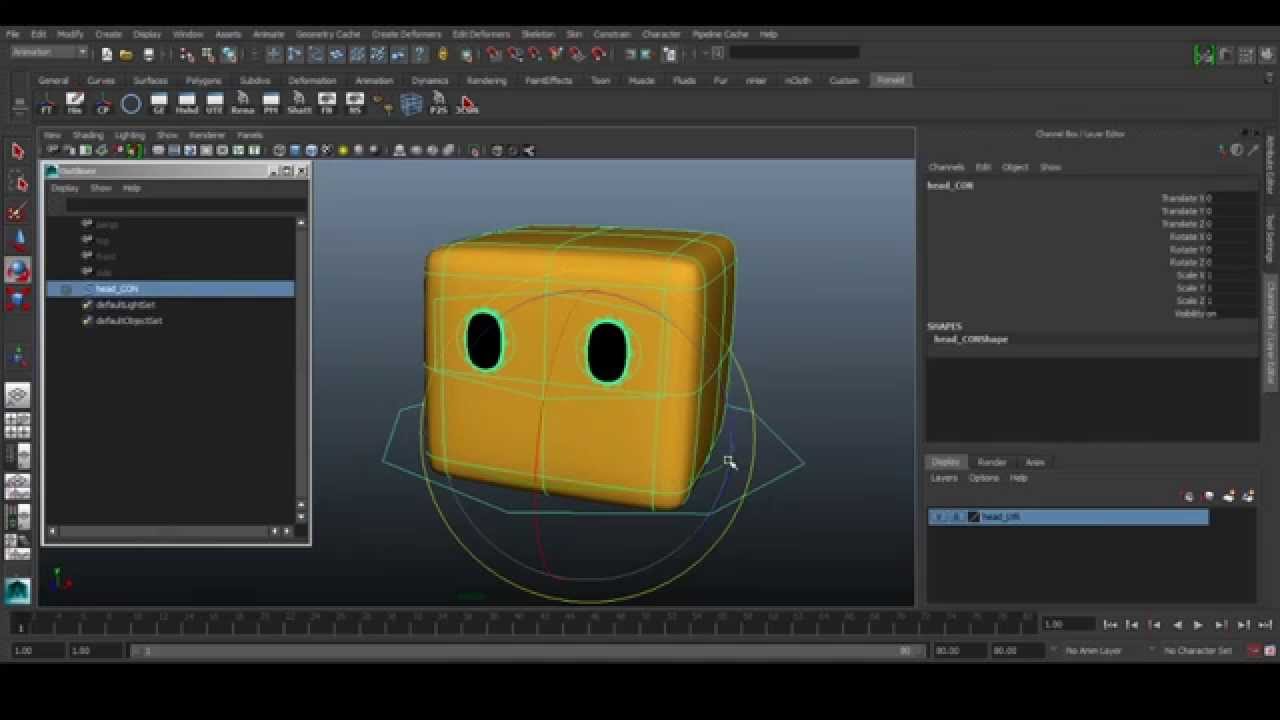Open the Outliner Show menu
The image size is (1280, 720).
pyautogui.click(x=101, y=188)
